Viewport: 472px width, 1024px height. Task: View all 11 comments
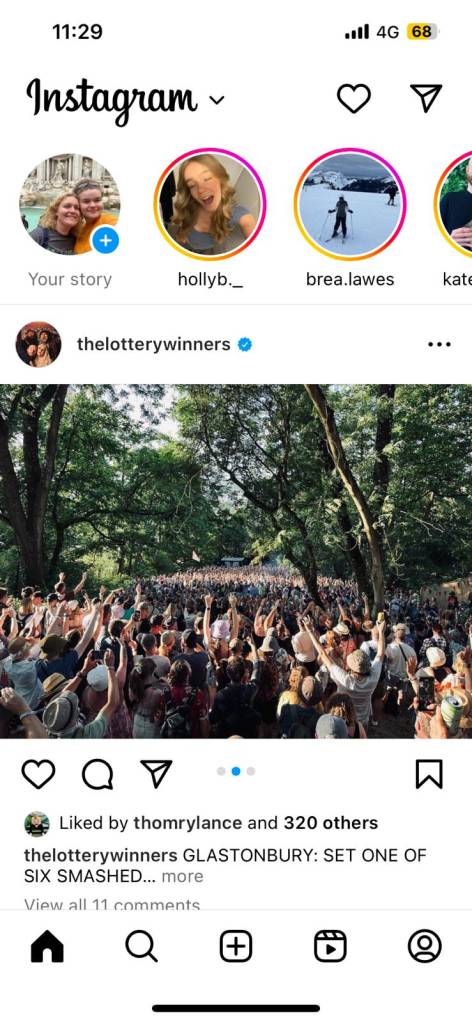(x=112, y=904)
